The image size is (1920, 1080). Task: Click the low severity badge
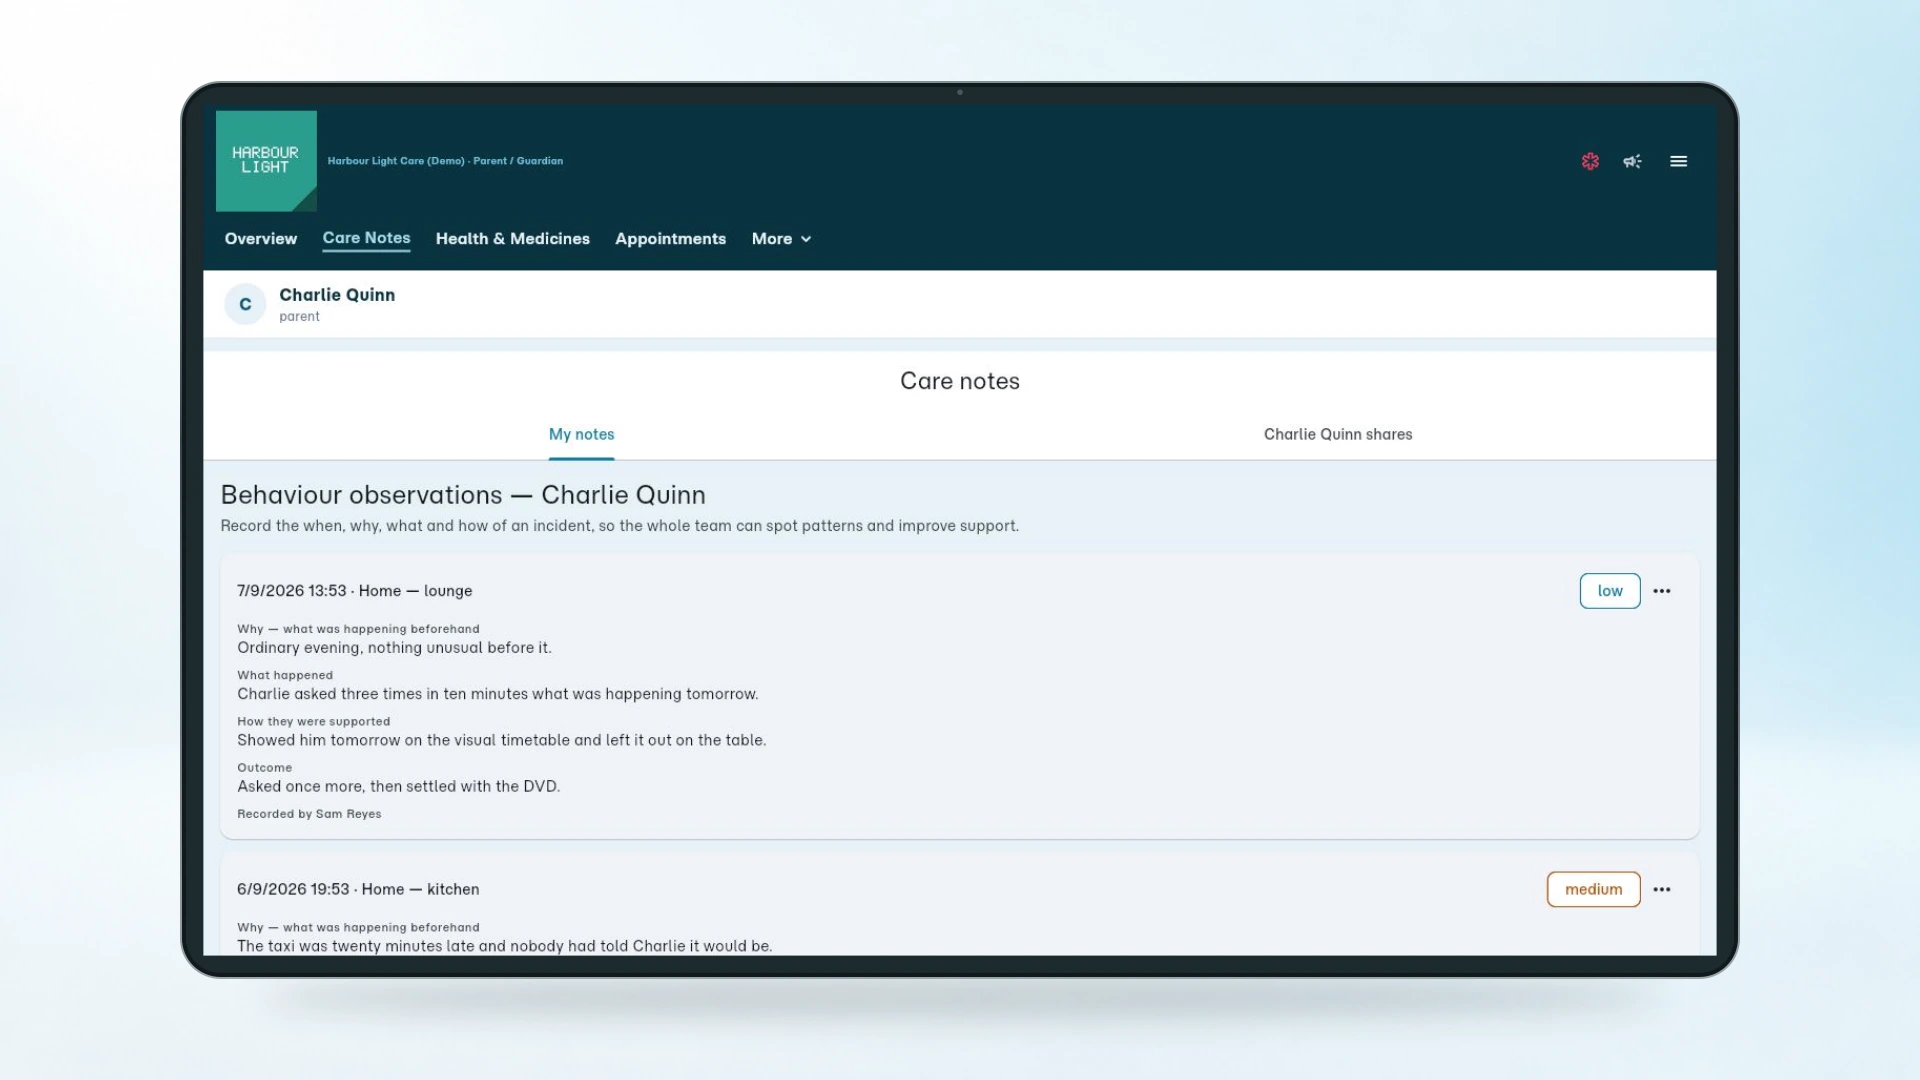[1610, 591]
